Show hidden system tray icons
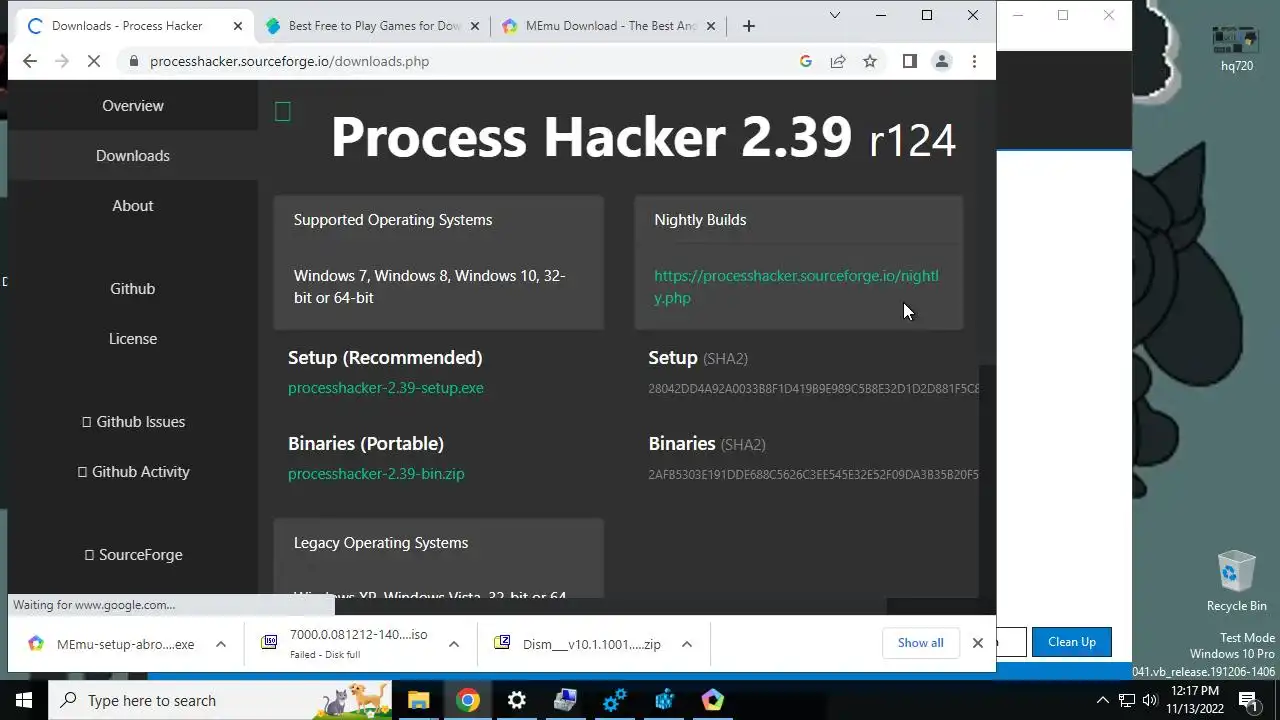Screen dimensions: 1280x720 [x=1103, y=700]
